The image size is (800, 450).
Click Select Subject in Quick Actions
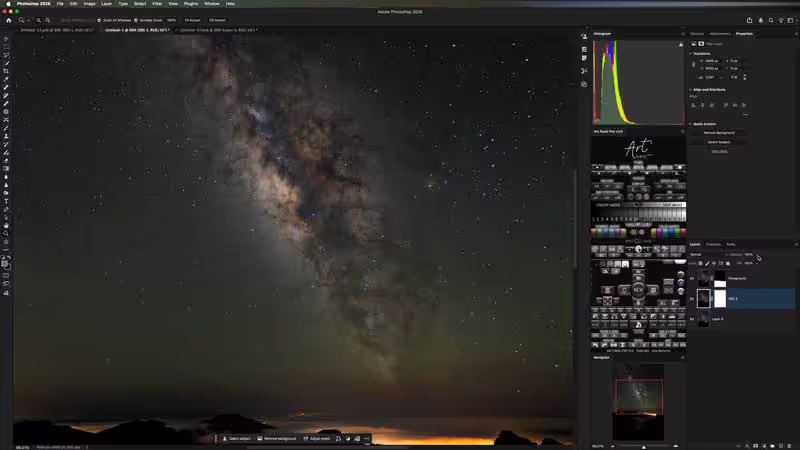[x=719, y=142]
